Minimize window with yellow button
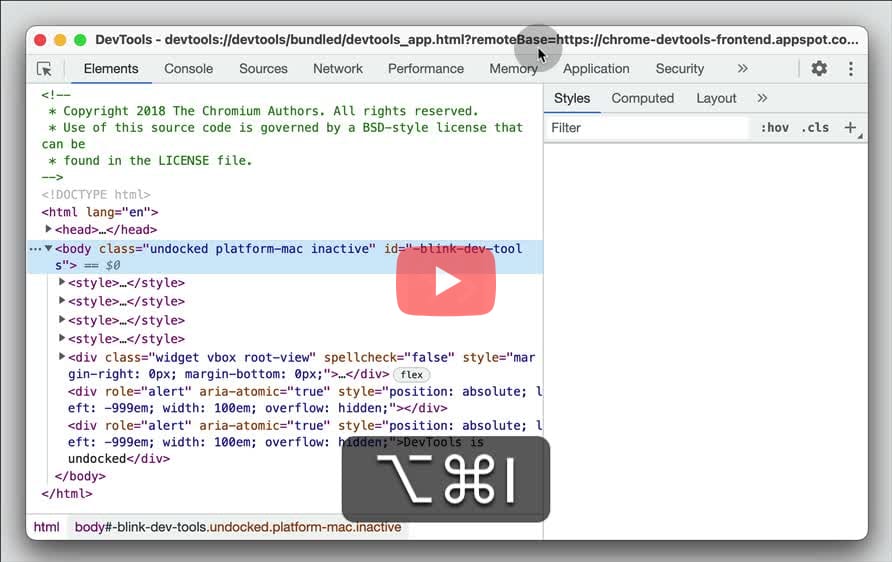 click(60, 40)
